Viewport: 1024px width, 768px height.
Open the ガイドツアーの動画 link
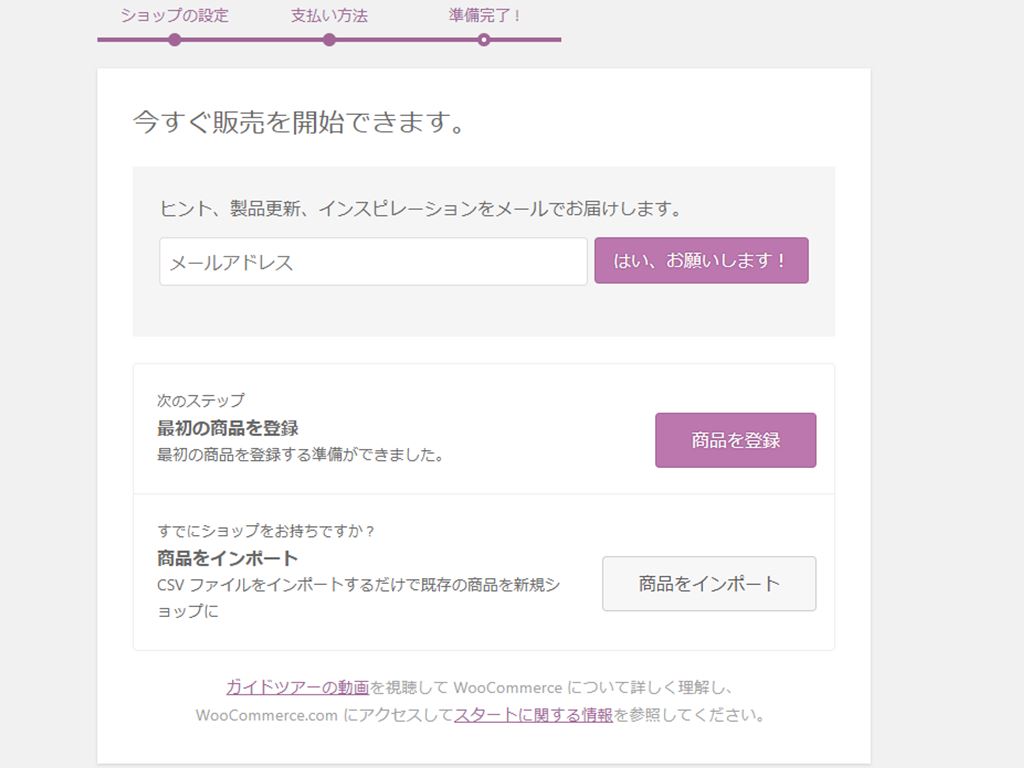(297, 687)
